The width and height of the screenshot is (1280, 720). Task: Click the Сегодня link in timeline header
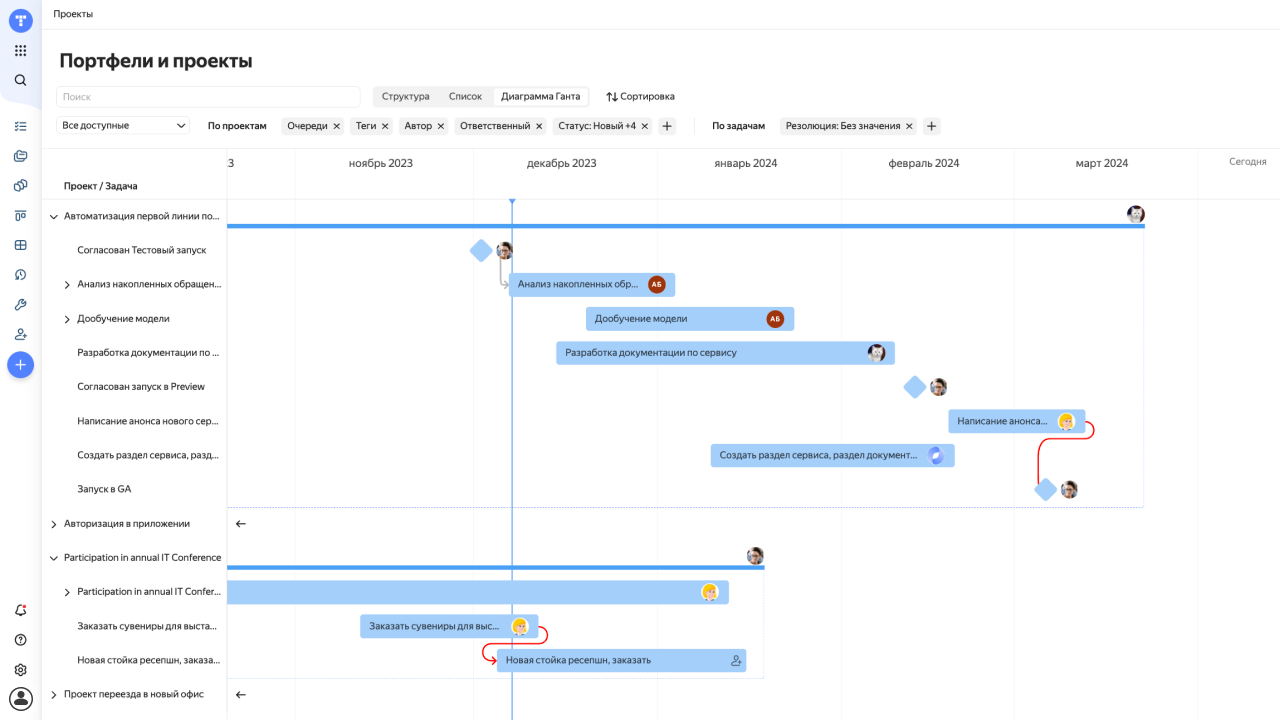point(1247,162)
